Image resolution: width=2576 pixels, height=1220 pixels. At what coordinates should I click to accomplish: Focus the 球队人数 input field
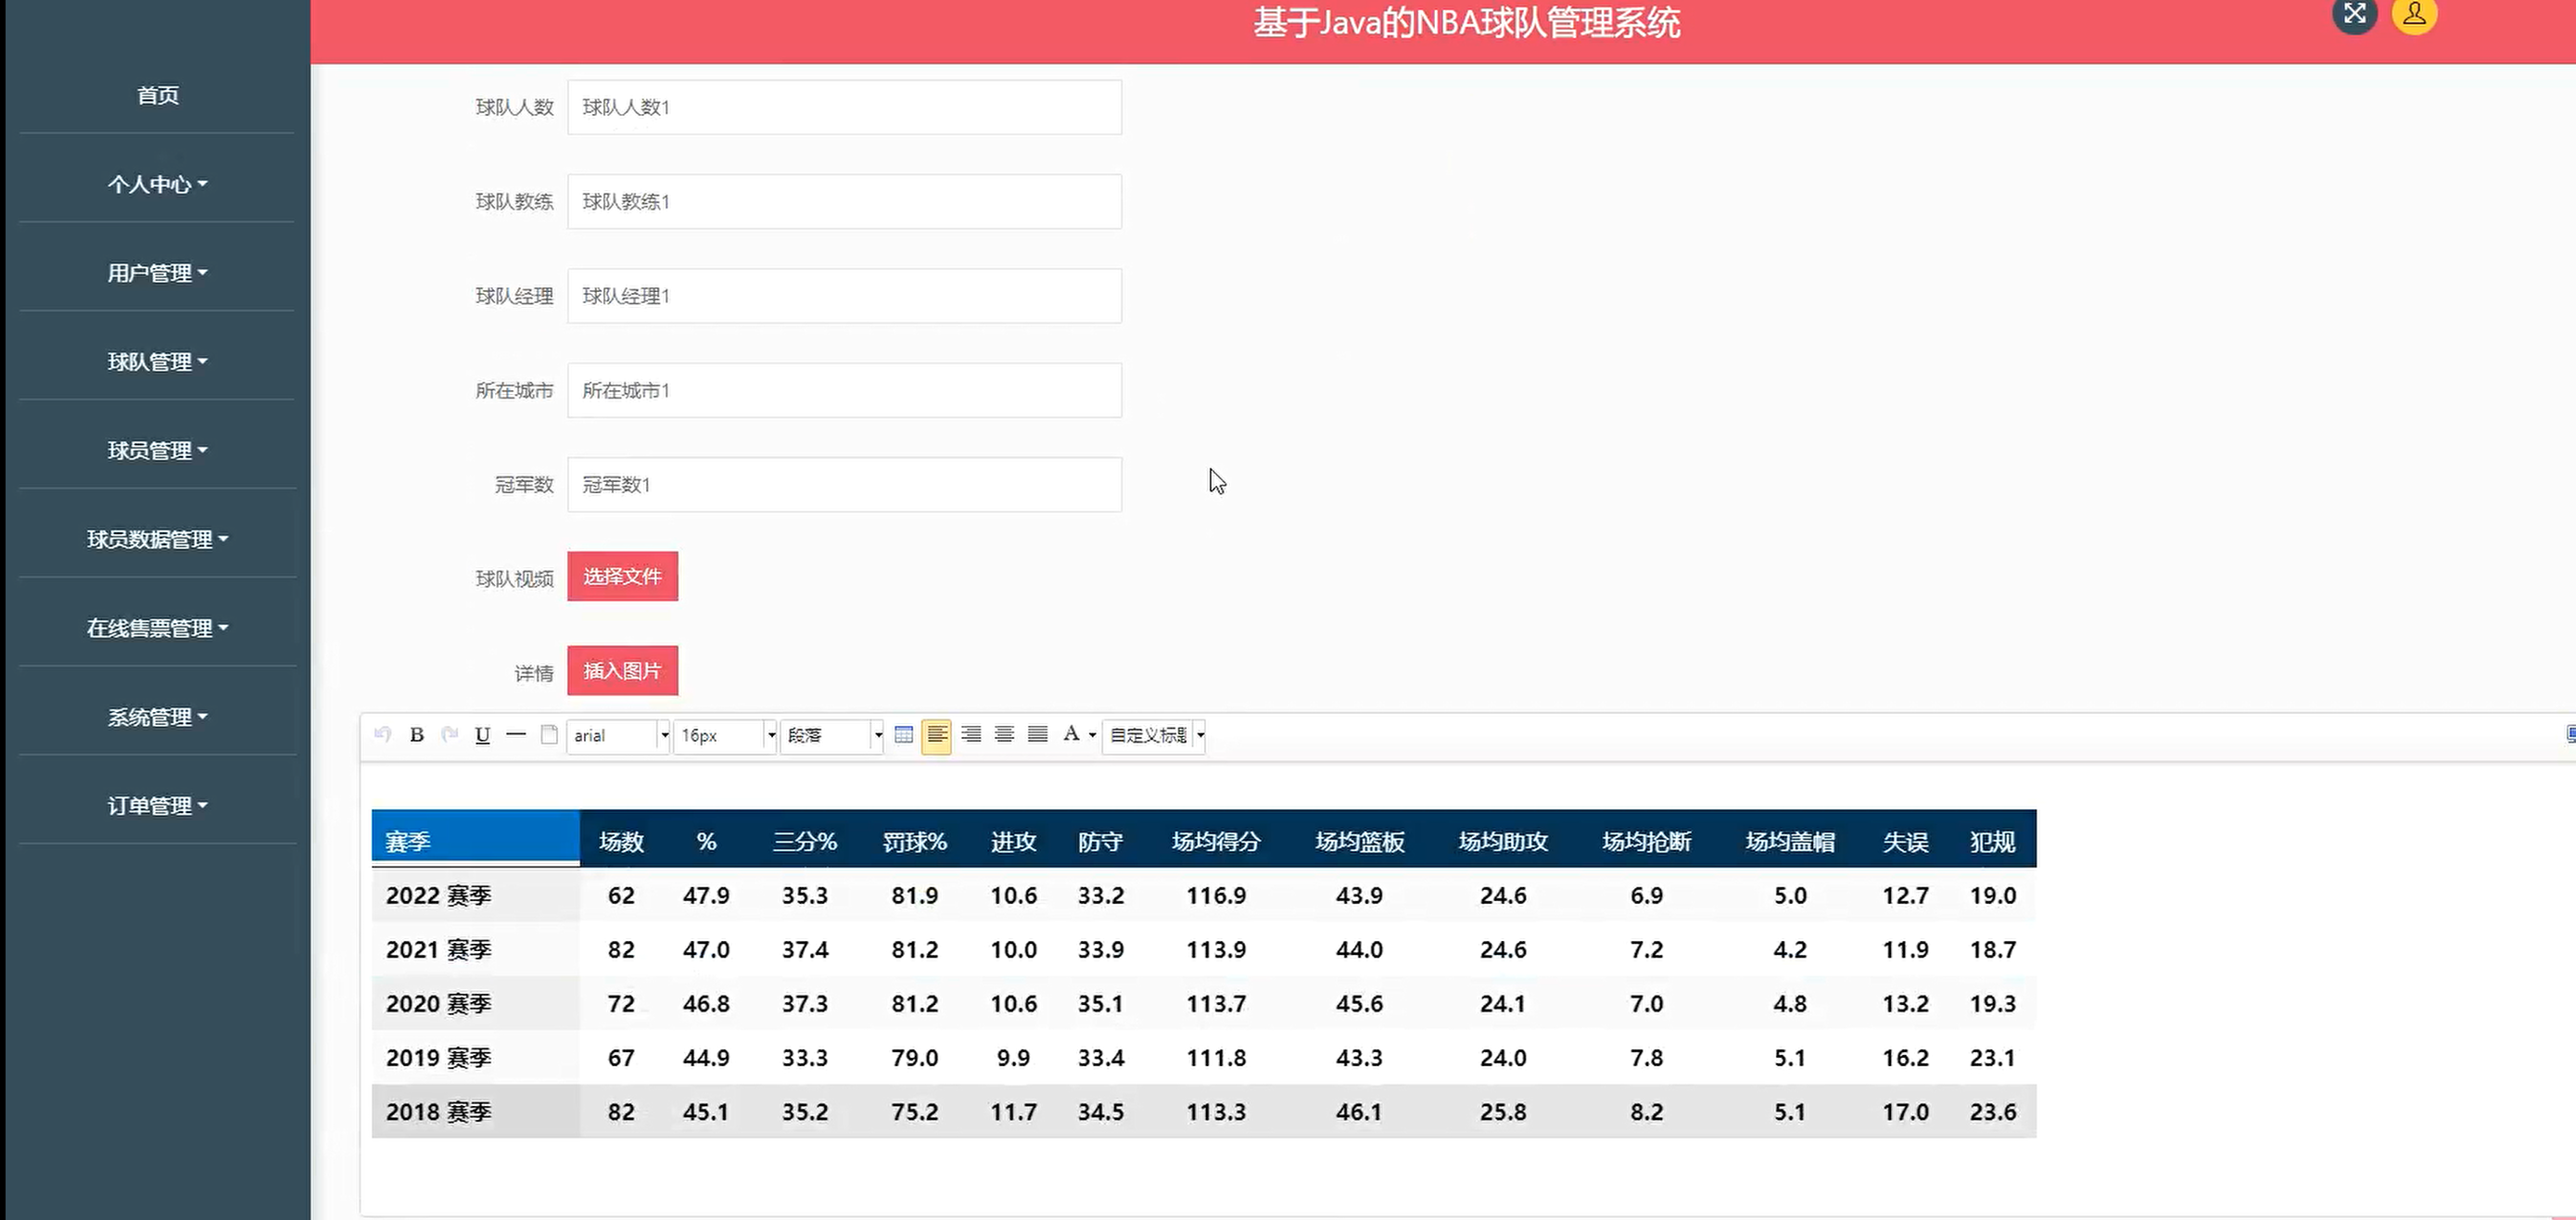click(844, 107)
